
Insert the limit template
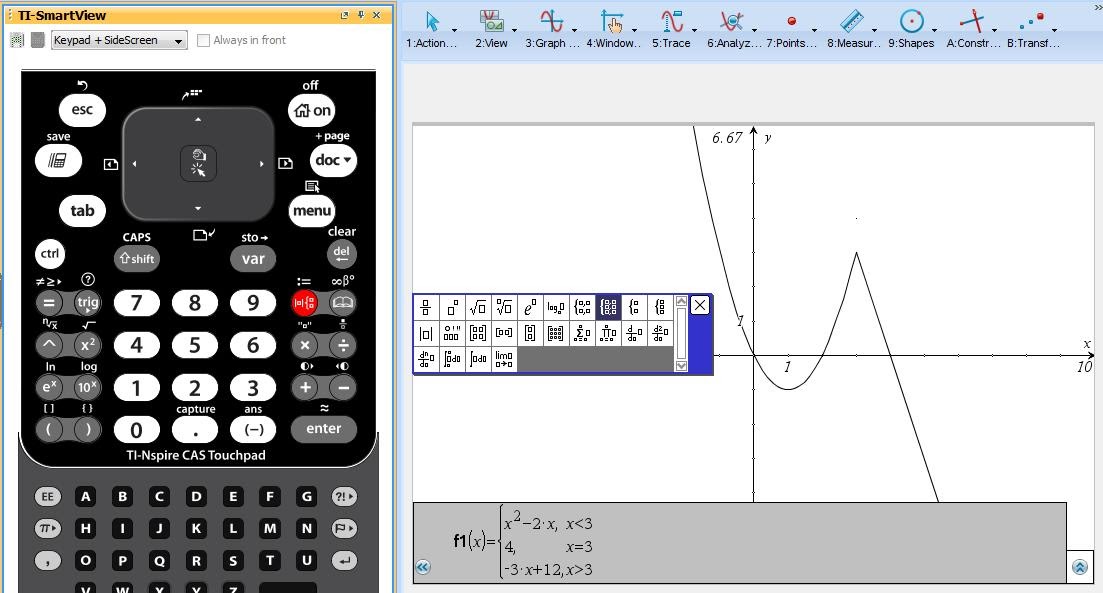tap(504, 359)
